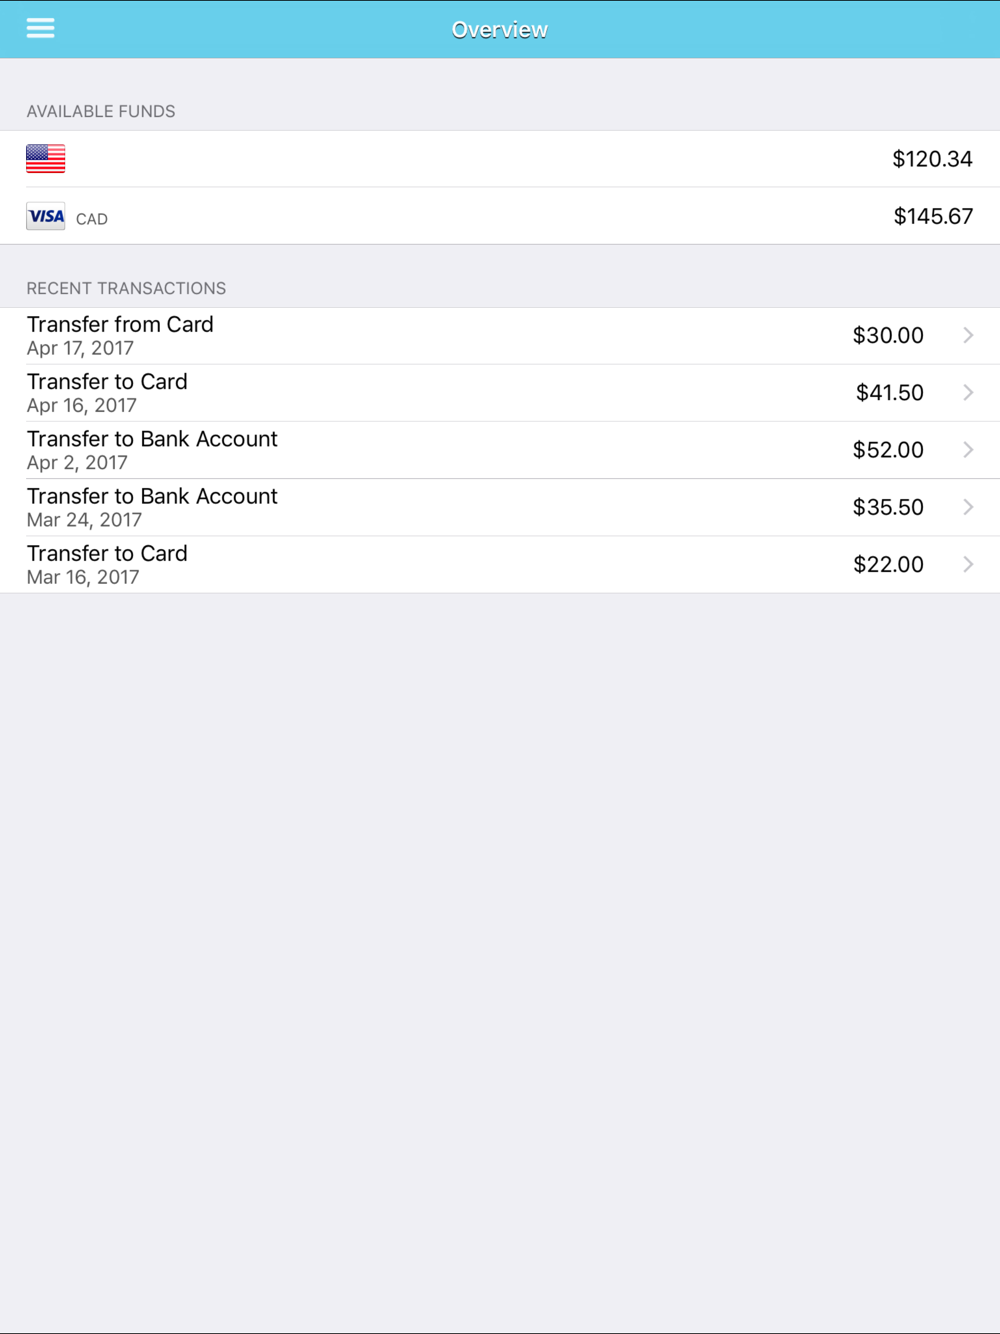
Task: Select the $145.67 CAD balance
Action: pyautogui.click(x=933, y=216)
